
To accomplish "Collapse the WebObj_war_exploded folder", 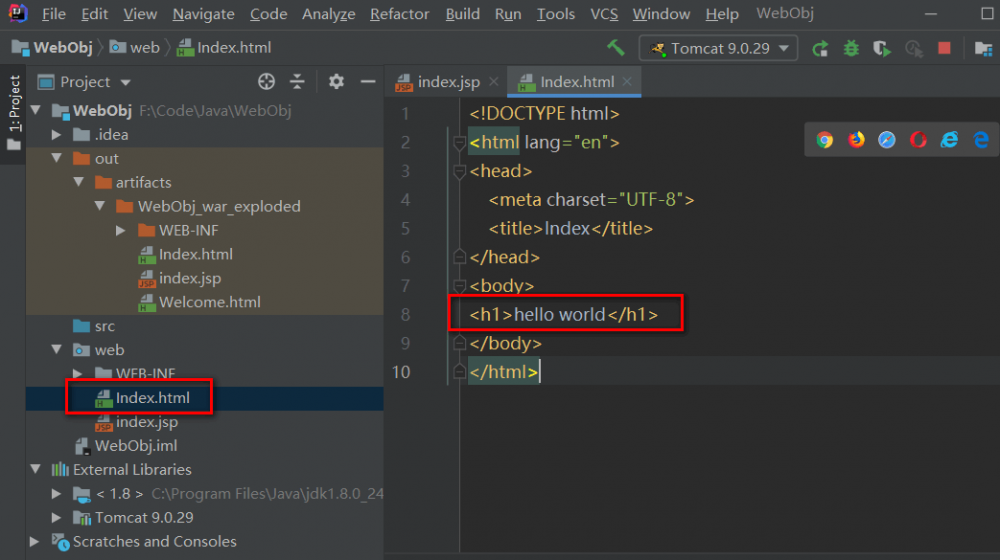I will [x=100, y=206].
